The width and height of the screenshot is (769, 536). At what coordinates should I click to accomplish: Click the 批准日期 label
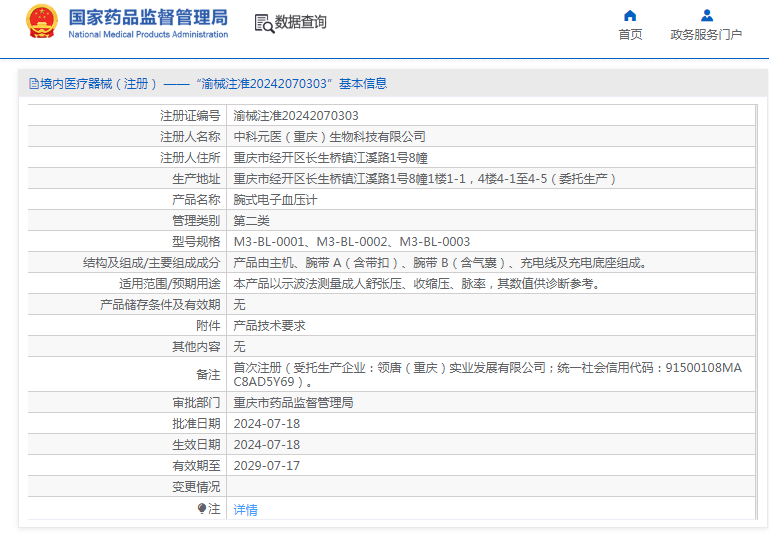196,424
